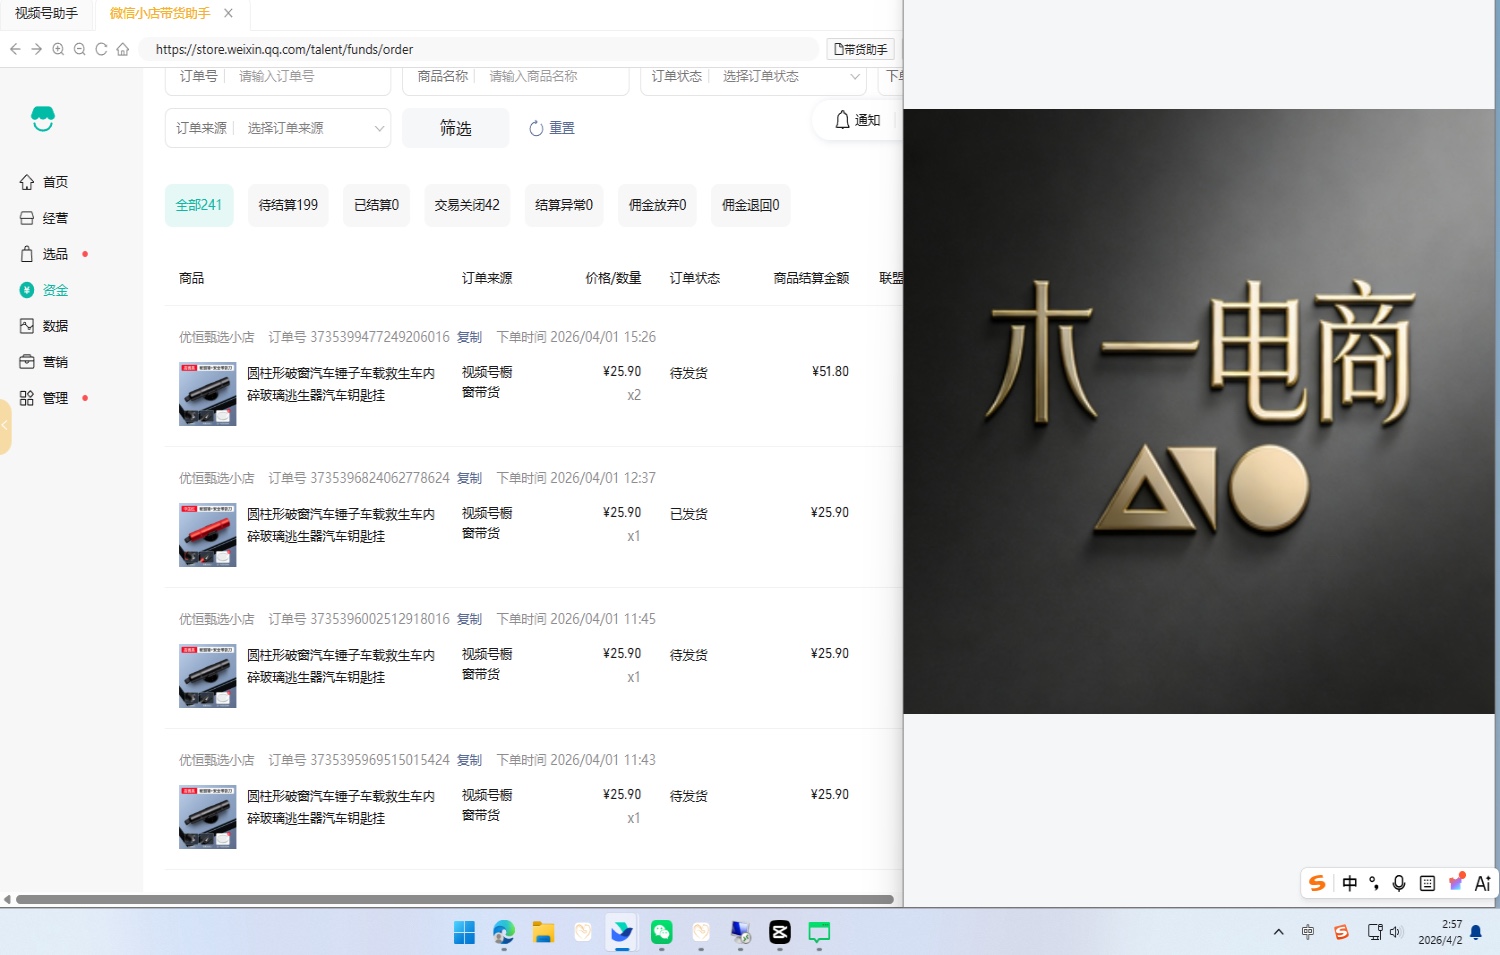Image resolution: width=1500 pixels, height=955 pixels.
Task: Click the 通知 notification bell
Action: [856, 120]
